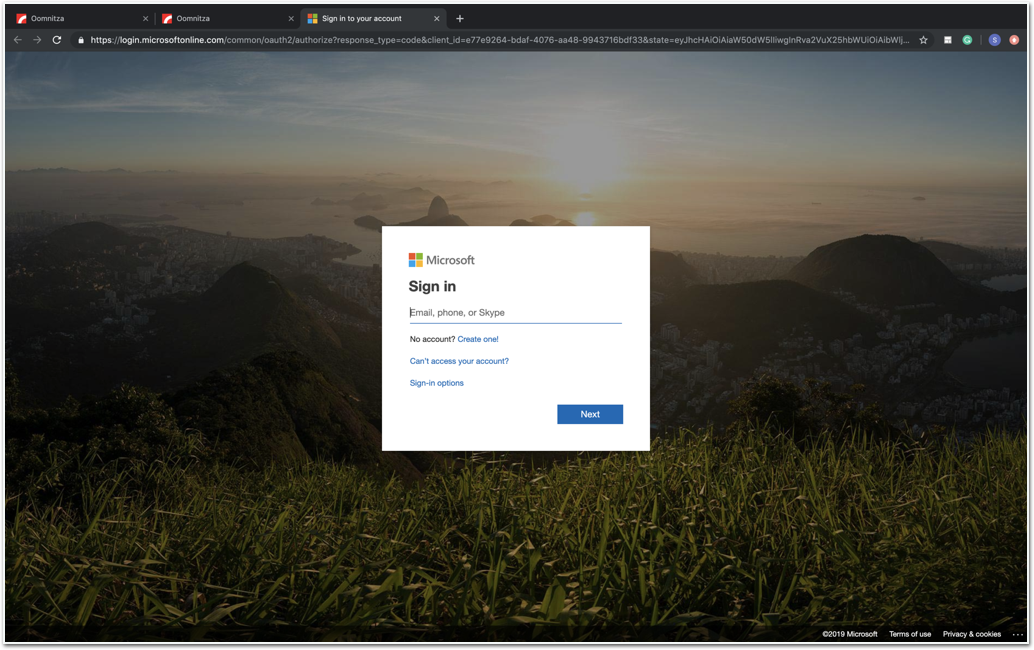Viewport: 1034px width, 650px height.
Task: Click the padlock site security icon
Action: [x=80, y=40]
